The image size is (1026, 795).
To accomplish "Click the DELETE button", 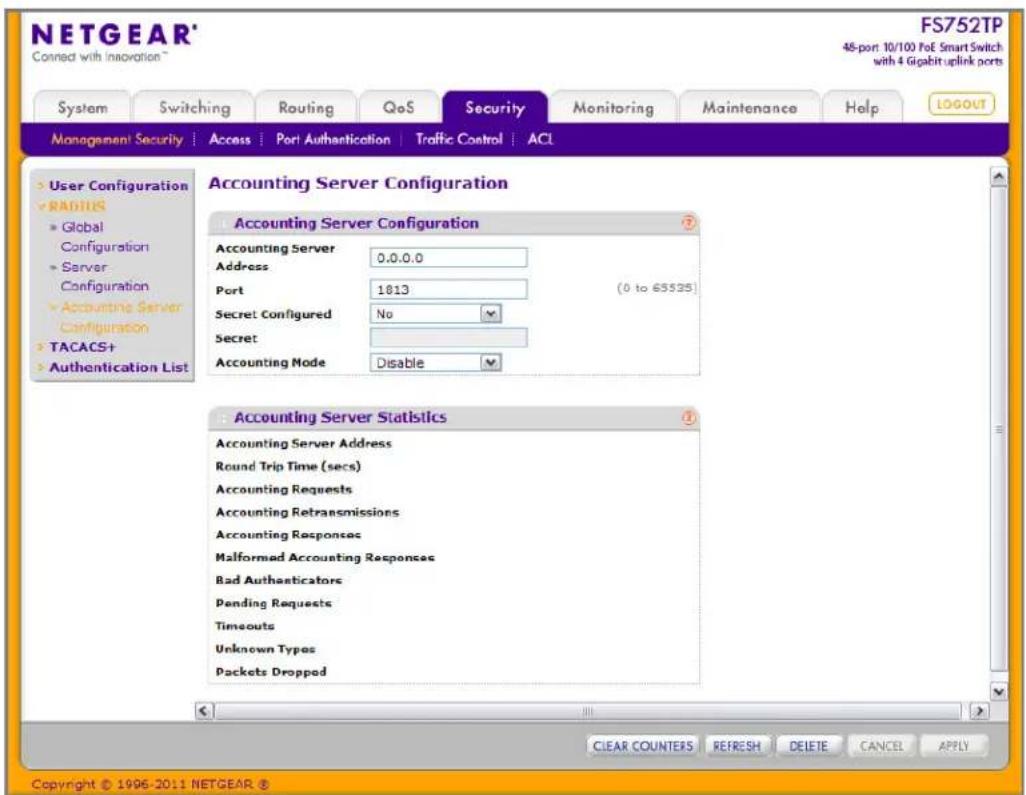I will point(808,746).
